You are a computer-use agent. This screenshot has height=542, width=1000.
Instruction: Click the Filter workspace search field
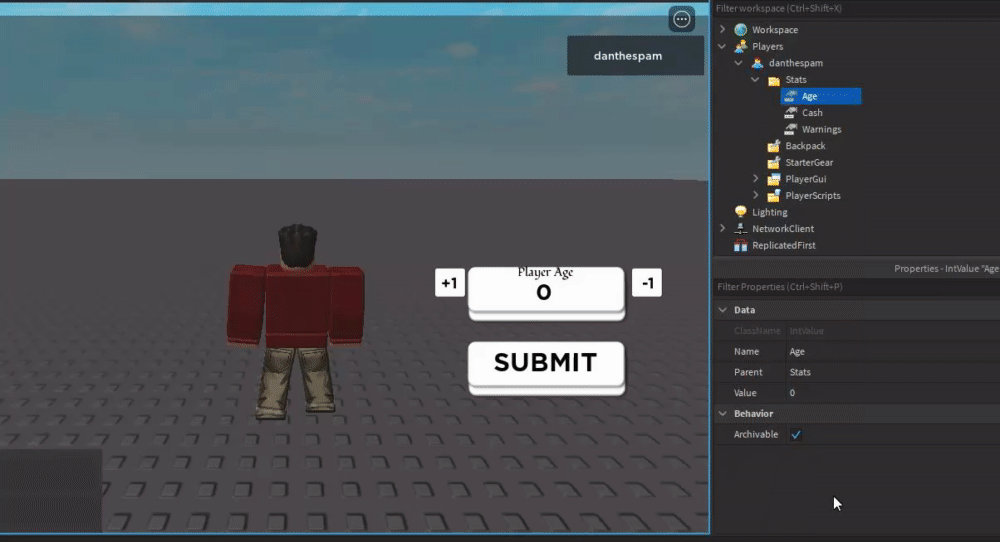coord(856,8)
